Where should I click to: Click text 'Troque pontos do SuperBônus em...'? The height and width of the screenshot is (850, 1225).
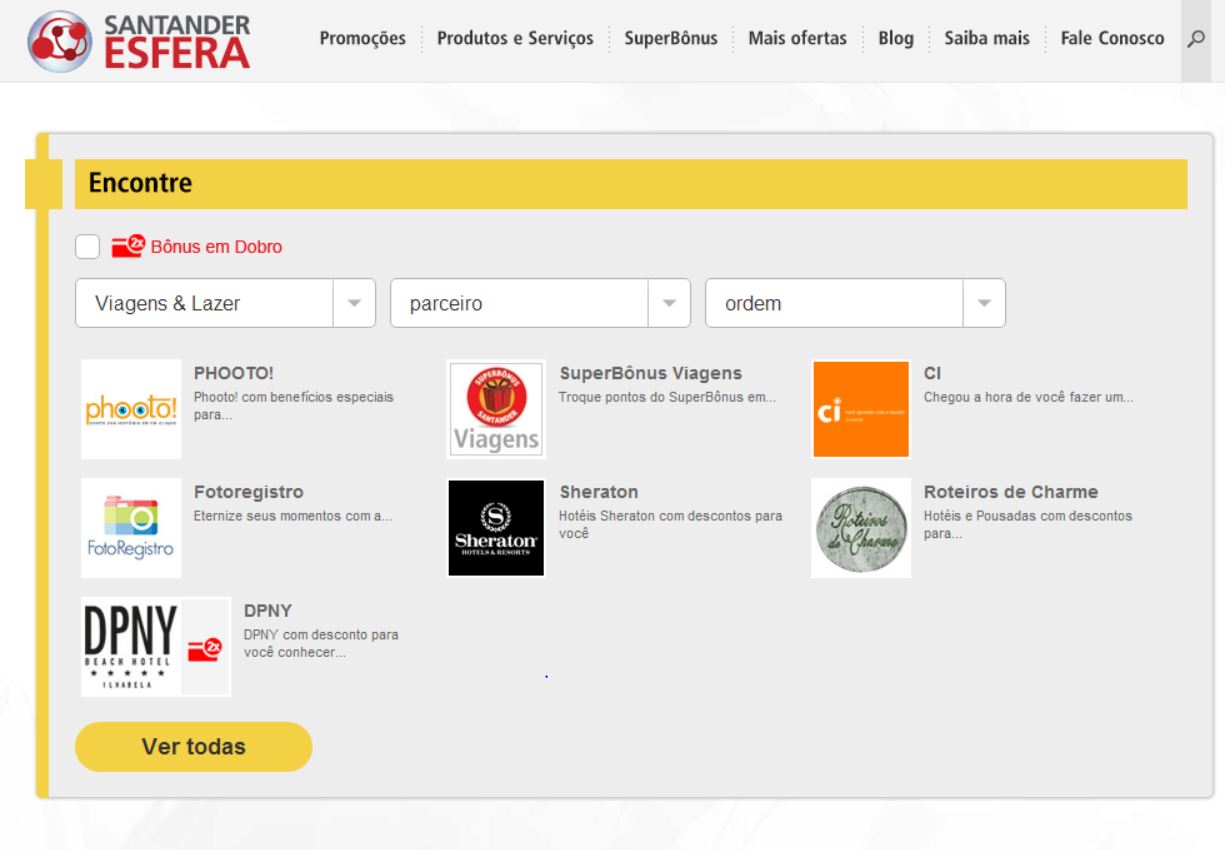click(667, 398)
